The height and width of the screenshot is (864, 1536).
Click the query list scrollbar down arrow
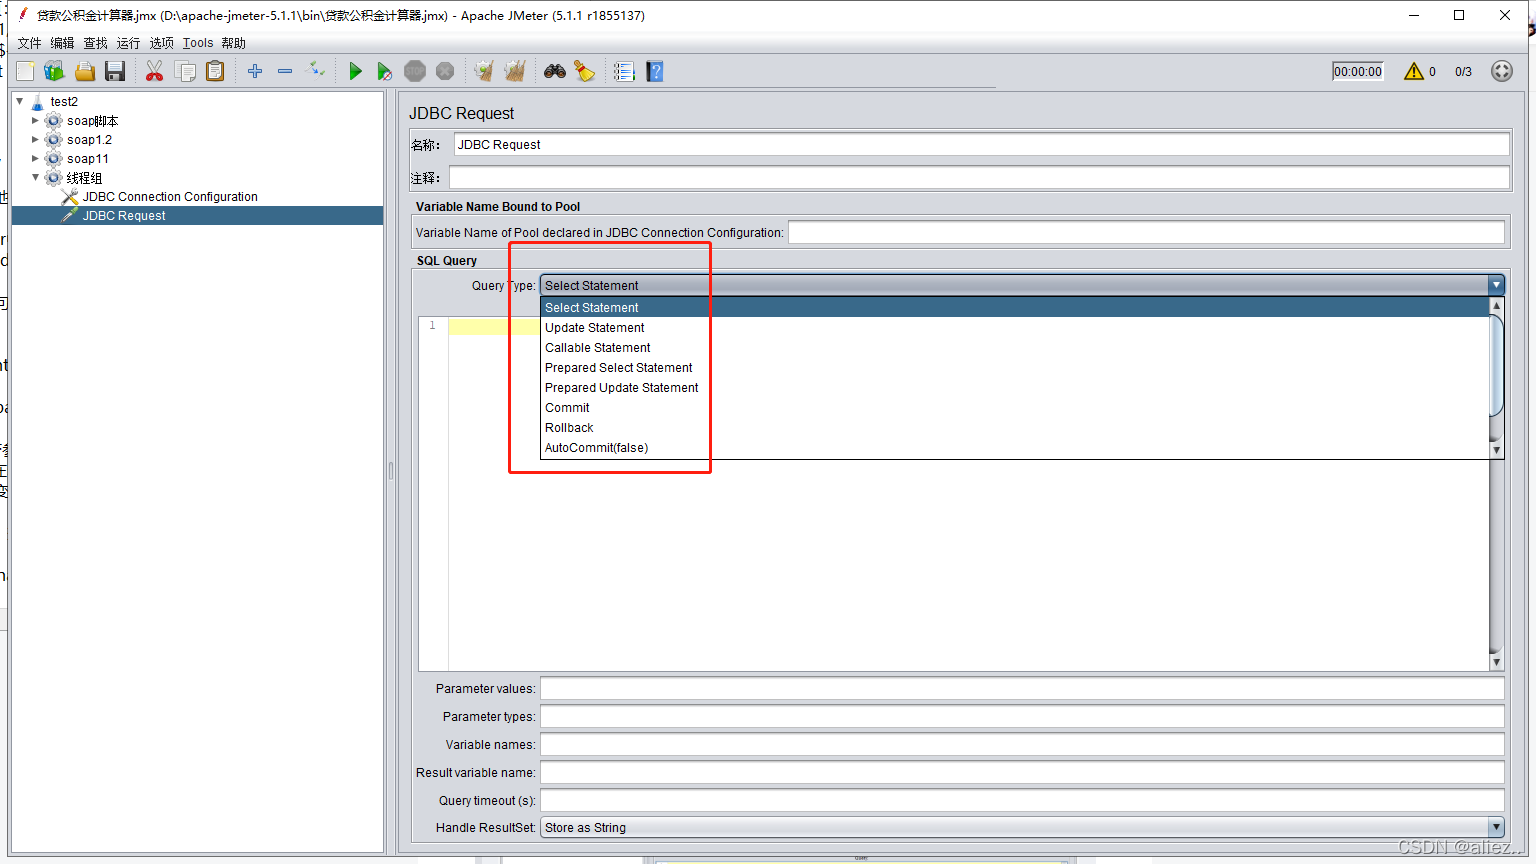coord(1496,450)
